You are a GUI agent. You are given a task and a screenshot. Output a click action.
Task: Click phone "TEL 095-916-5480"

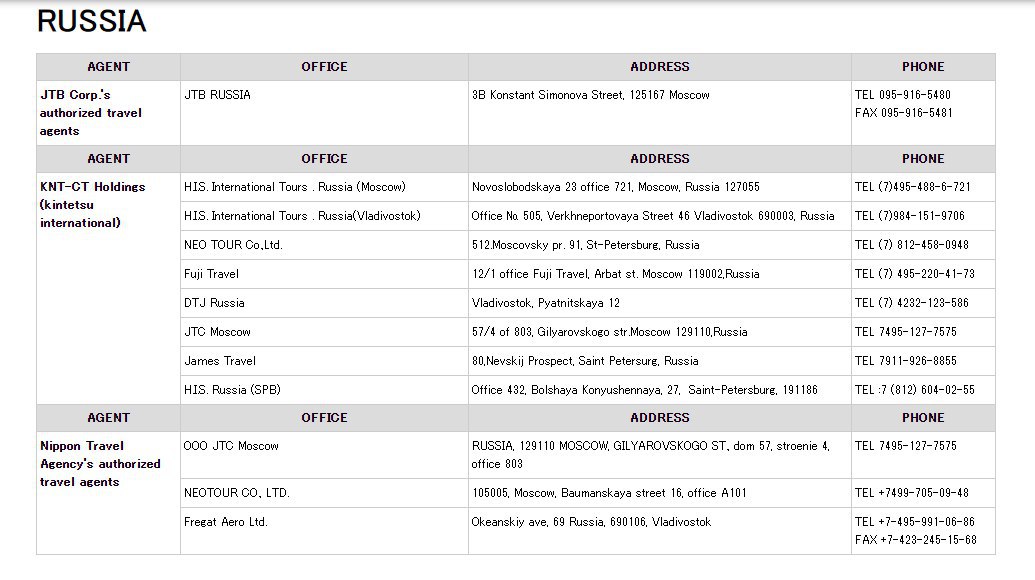point(903,95)
